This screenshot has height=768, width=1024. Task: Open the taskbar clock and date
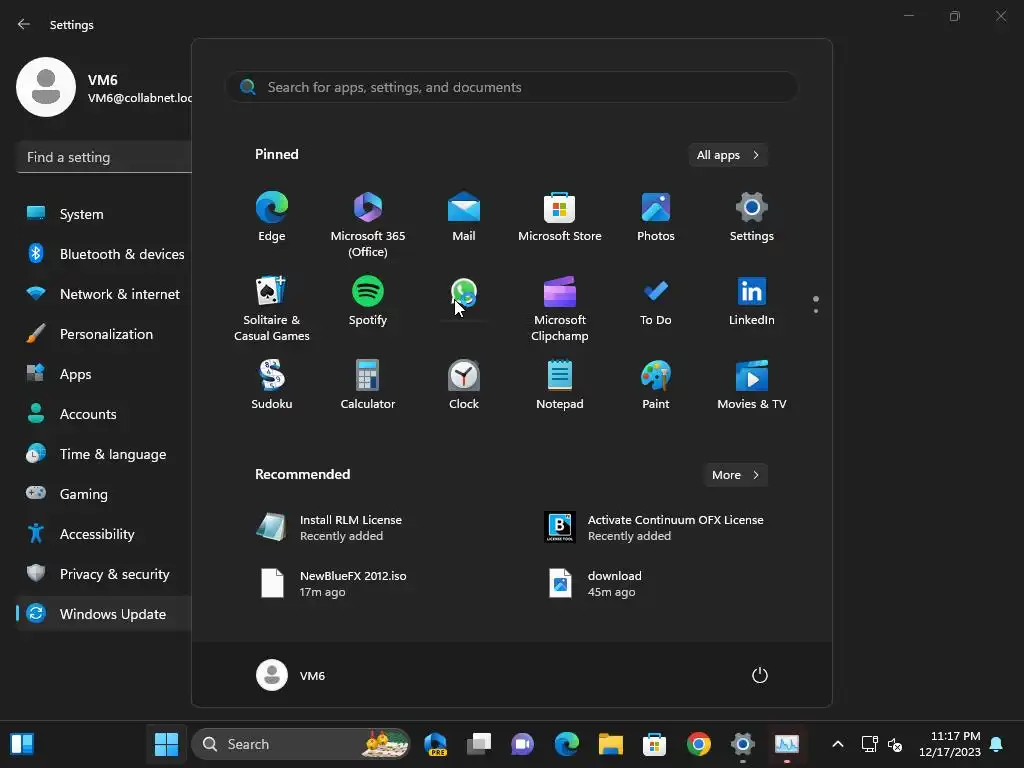coord(950,744)
